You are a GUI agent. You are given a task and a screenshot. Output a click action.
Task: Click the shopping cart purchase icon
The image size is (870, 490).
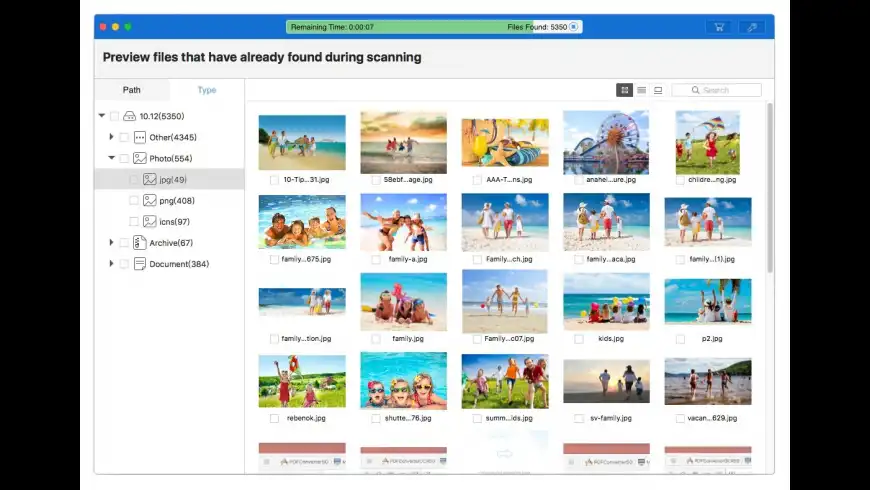[x=719, y=27]
